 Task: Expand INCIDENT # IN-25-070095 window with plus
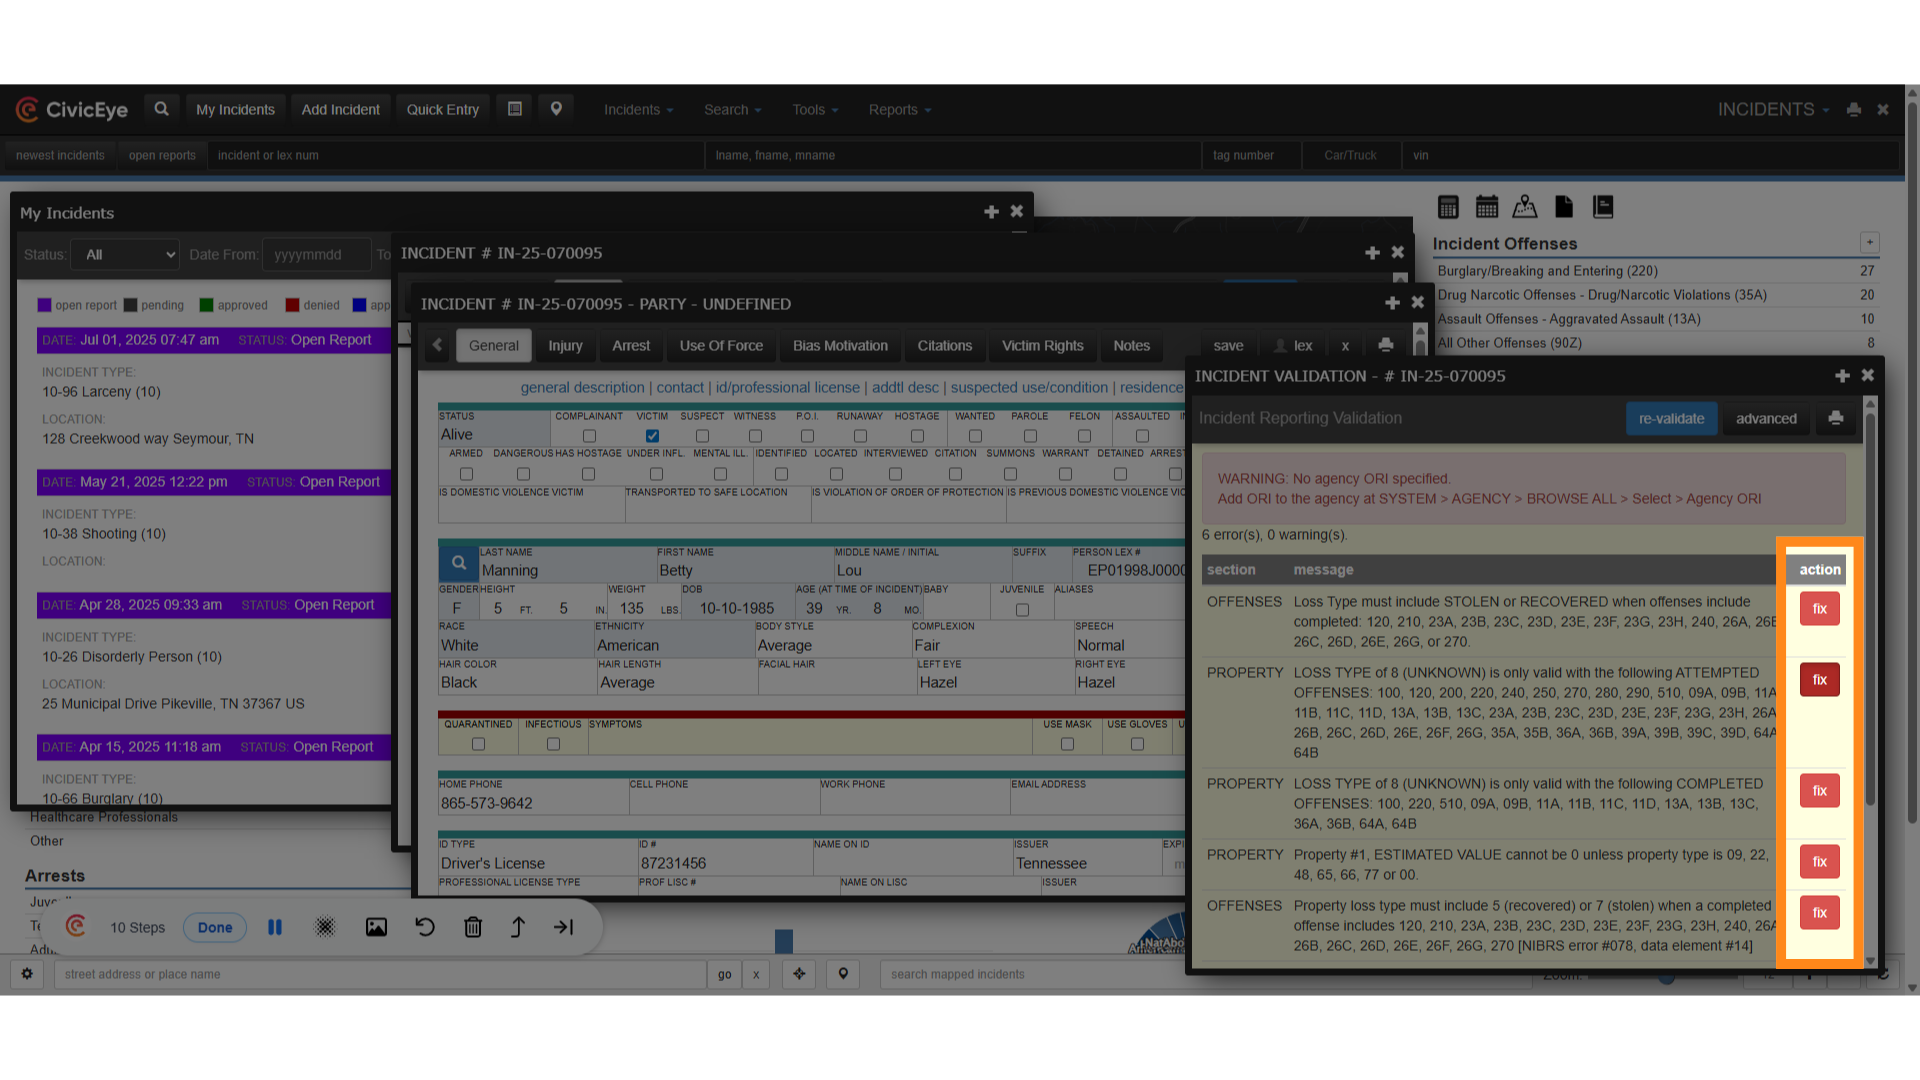pos(1372,253)
